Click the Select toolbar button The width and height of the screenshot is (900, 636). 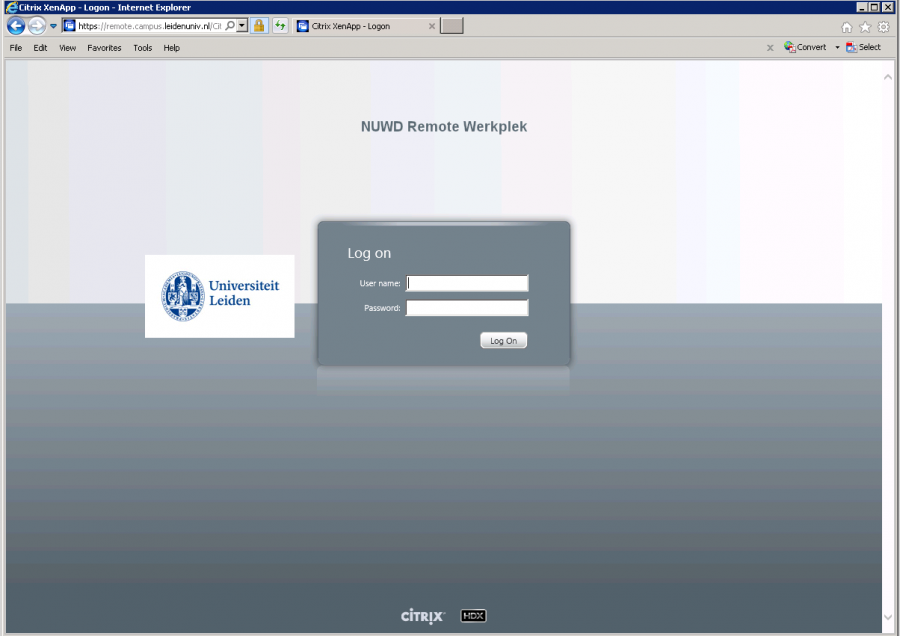(863, 47)
